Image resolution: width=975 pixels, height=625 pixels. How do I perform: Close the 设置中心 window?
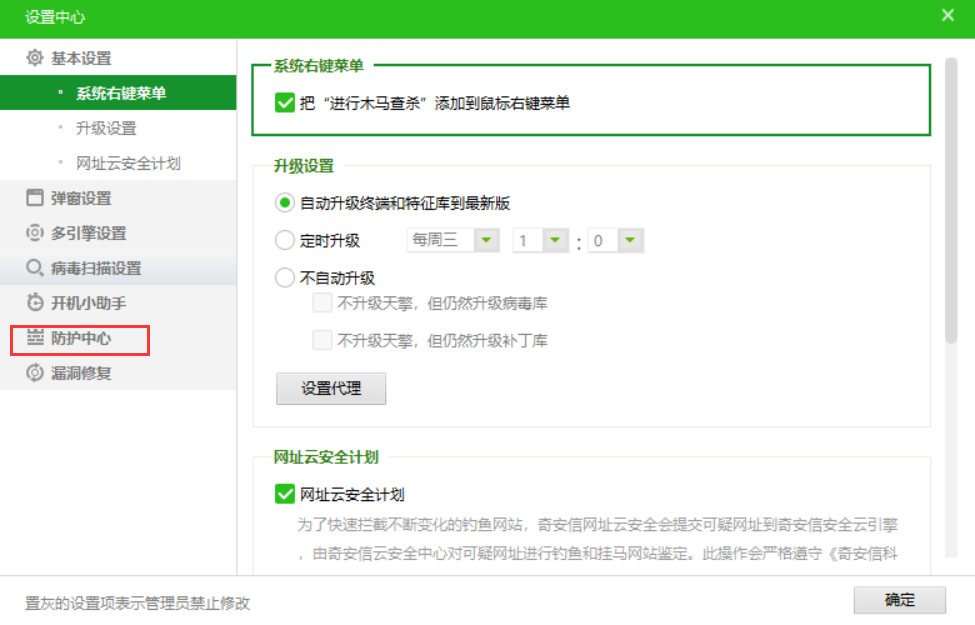tap(948, 15)
